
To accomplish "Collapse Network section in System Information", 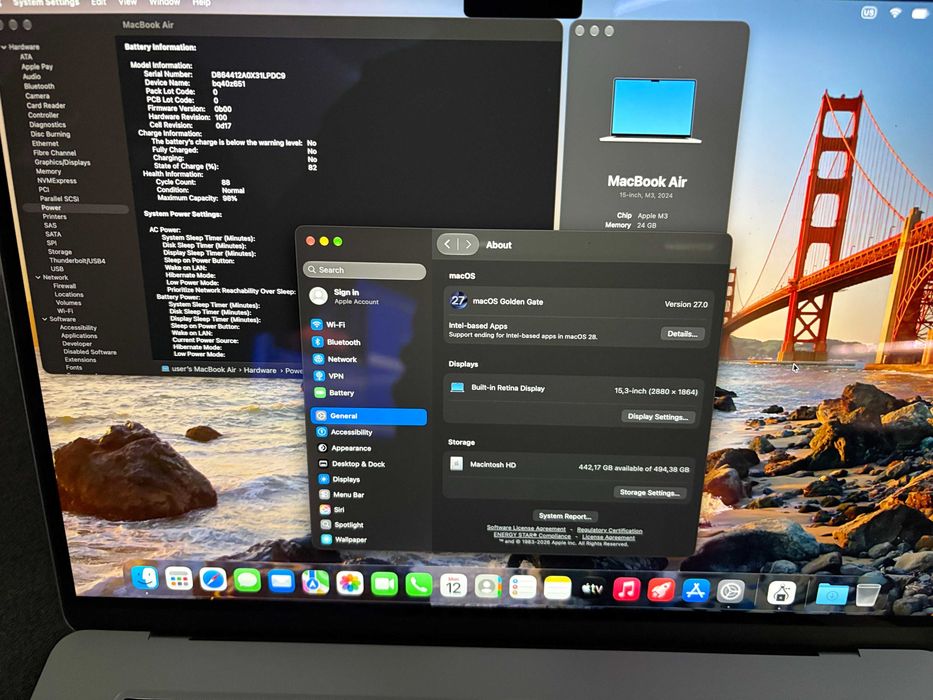I will tap(38, 277).
